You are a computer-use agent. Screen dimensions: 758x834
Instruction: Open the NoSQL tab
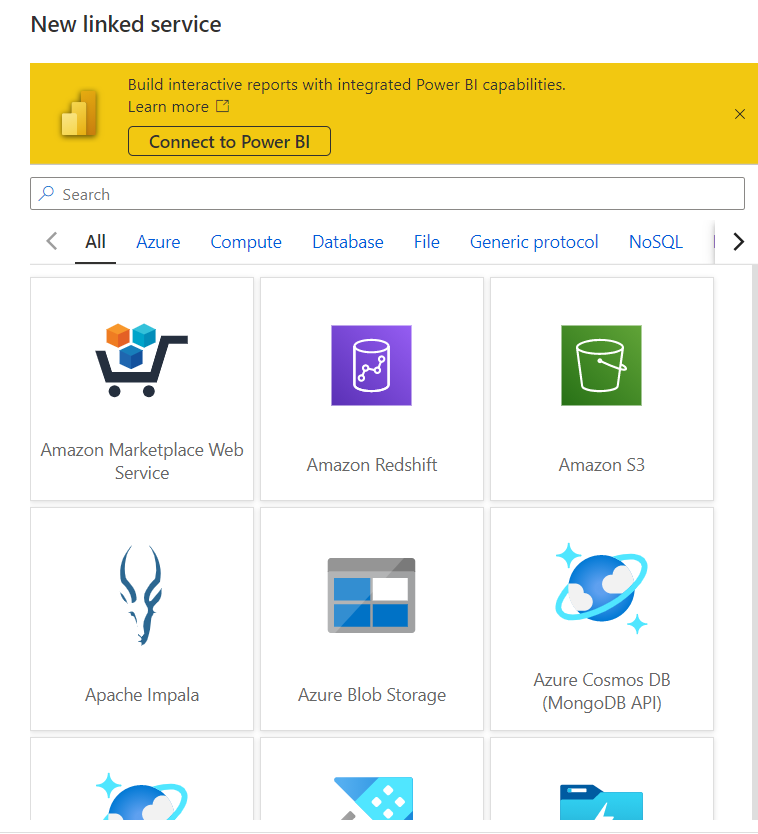(656, 242)
